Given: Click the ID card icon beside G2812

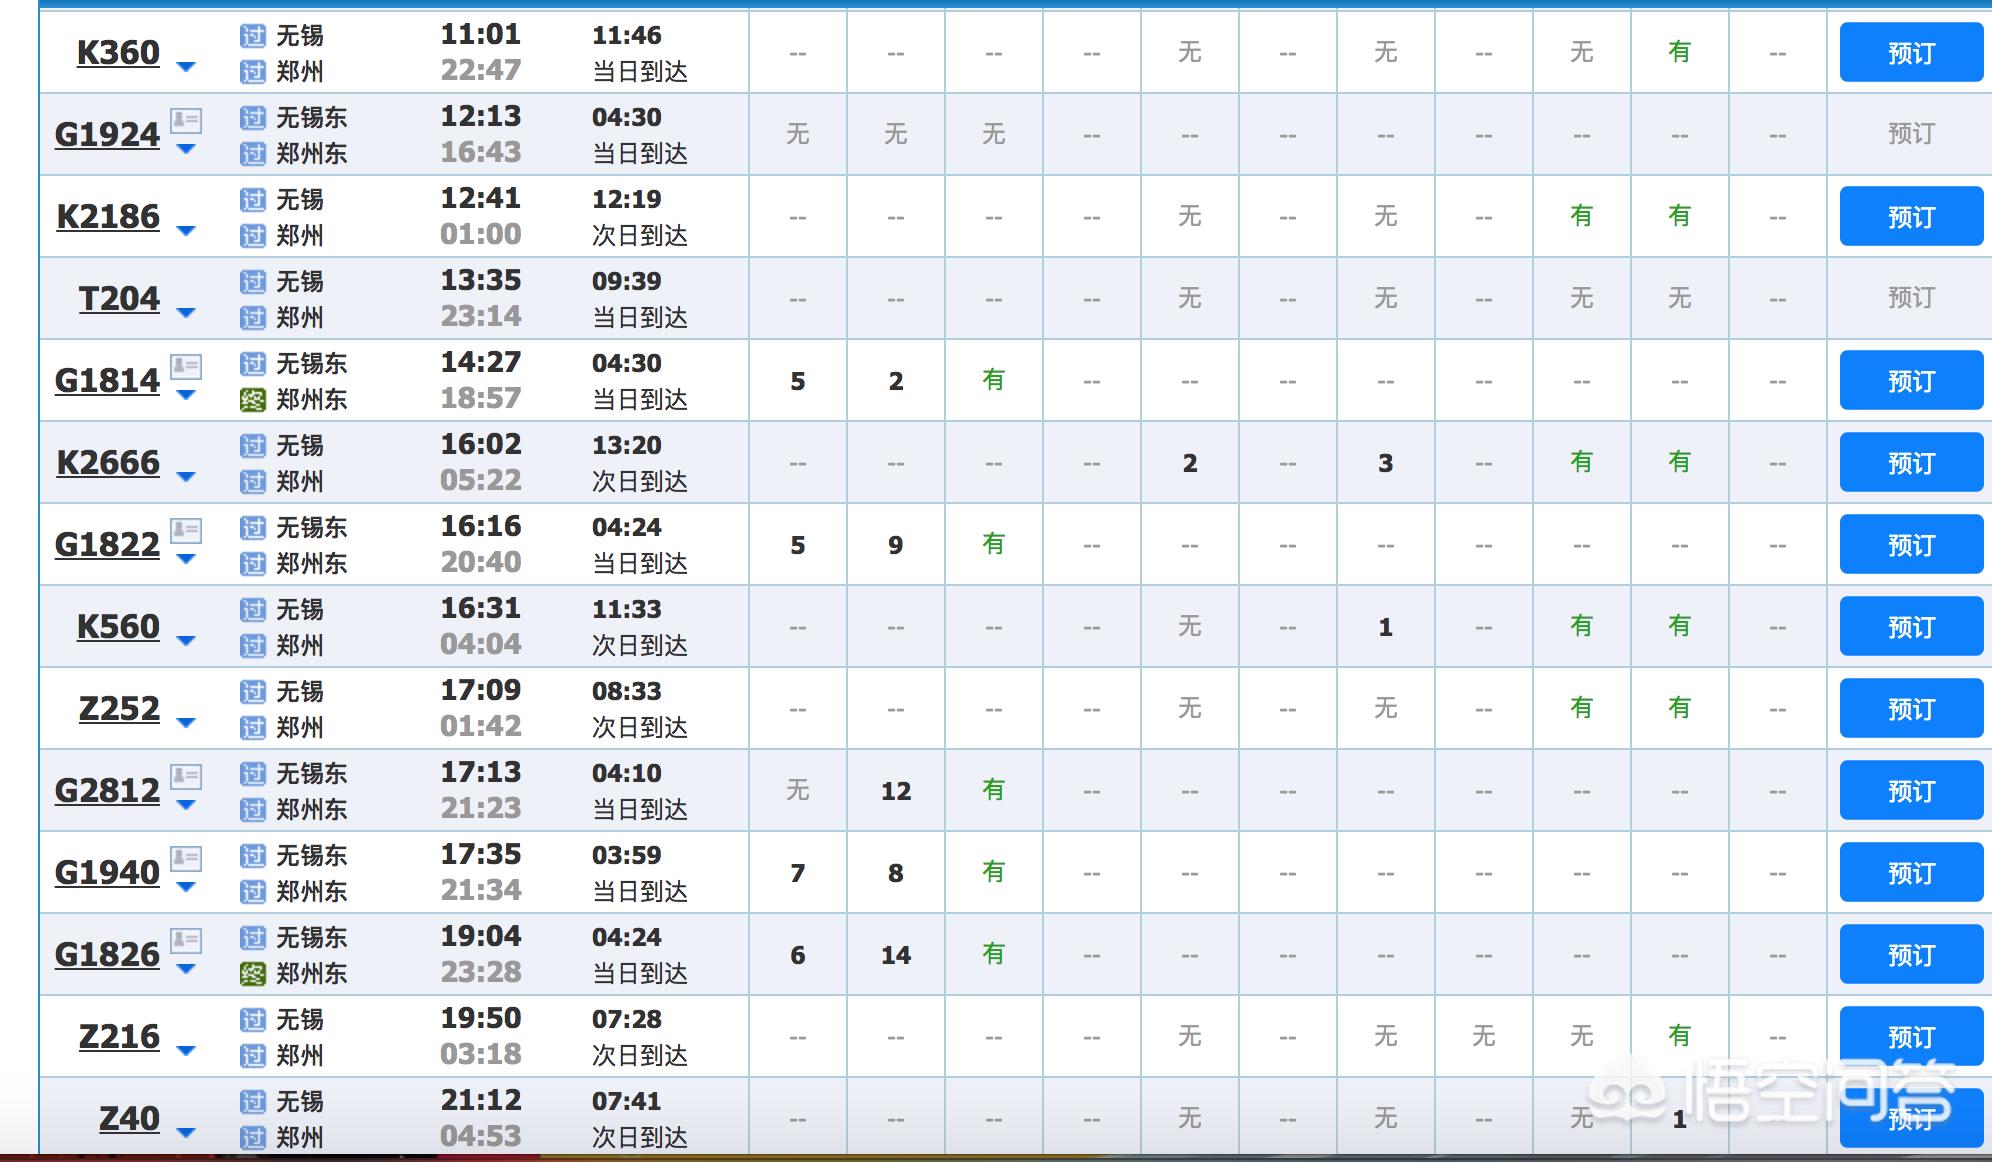Looking at the screenshot, I should pos(186,777).
